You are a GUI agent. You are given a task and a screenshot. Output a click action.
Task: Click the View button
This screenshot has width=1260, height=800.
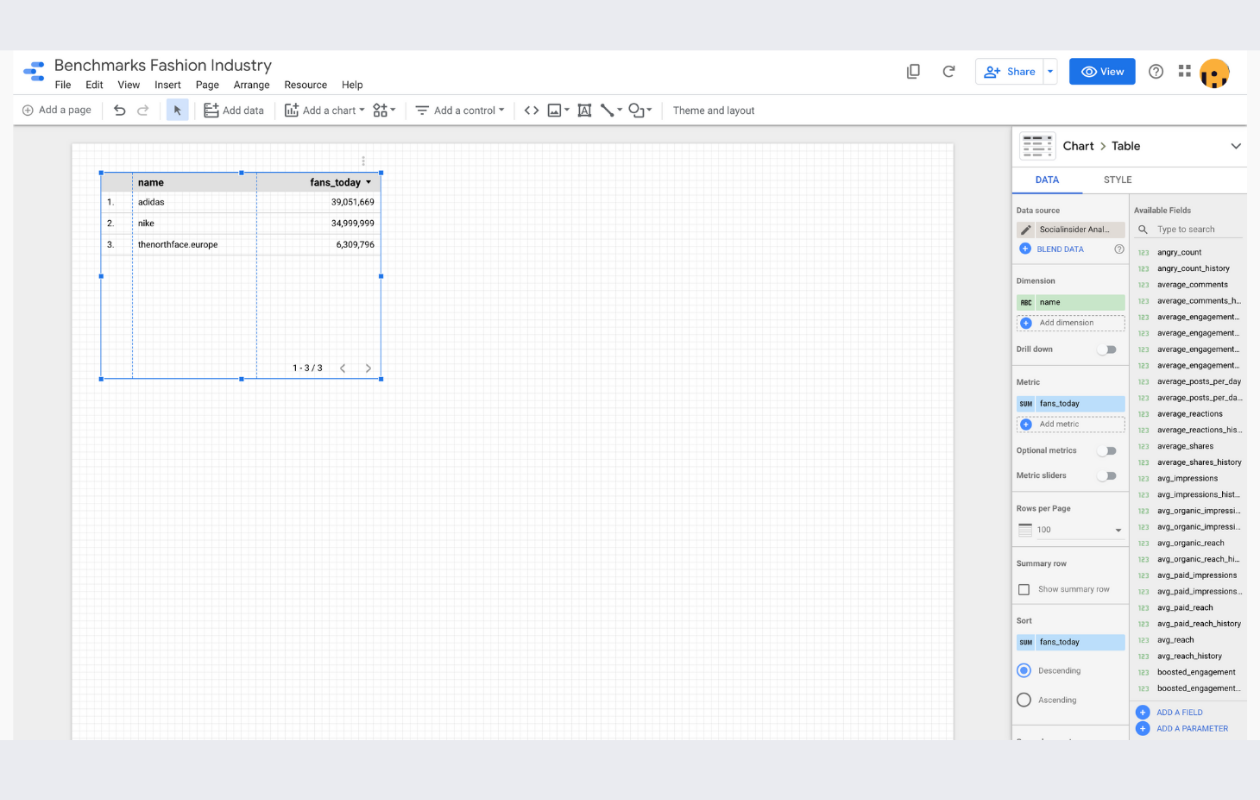point(1102,71)
